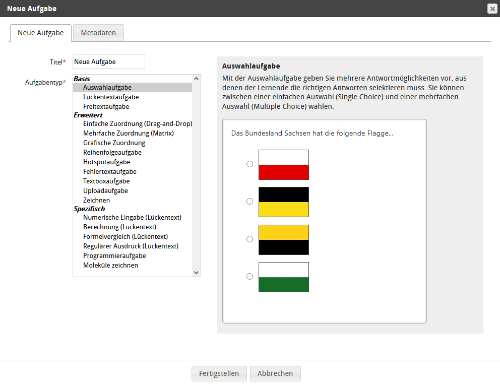Select radio button for yellow-black flag

[249, 239]
